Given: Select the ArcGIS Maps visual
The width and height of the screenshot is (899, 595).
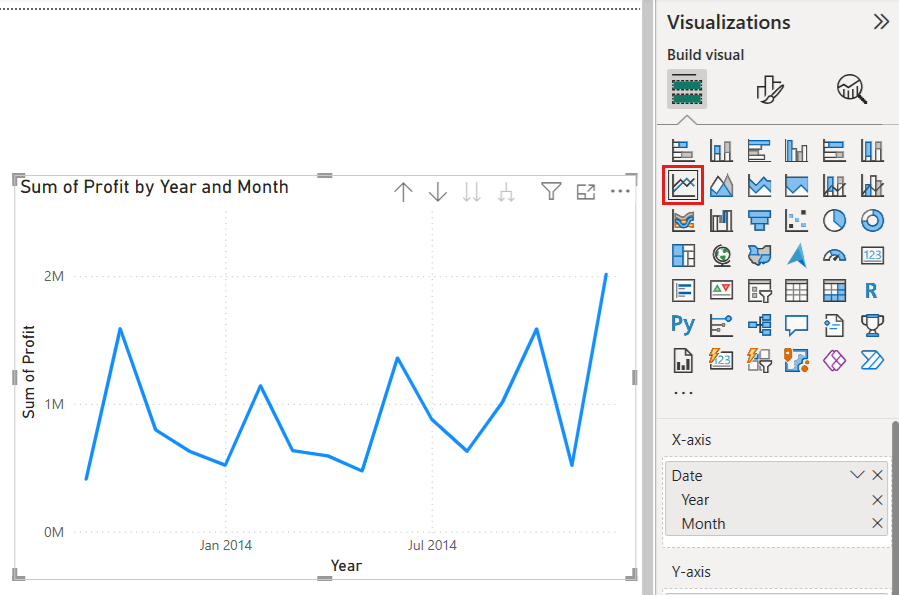Looking at the screenshot, I should [x=796, y=360].
